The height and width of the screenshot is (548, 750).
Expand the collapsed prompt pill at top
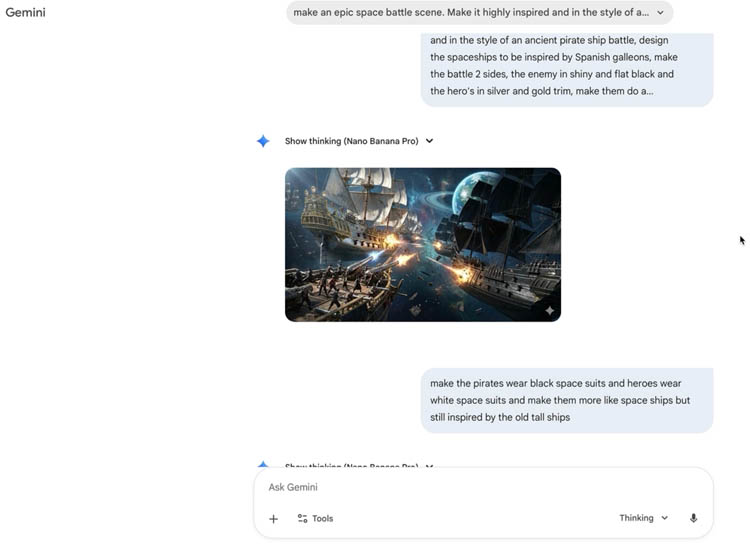click(470, 13)
